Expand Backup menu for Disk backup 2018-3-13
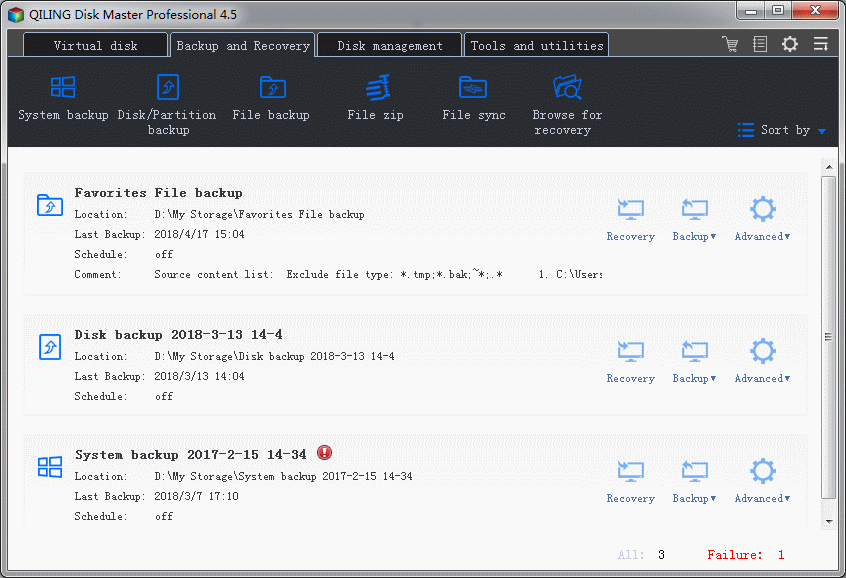This screenshot has width=846, height=578. (x=694, y=362)
